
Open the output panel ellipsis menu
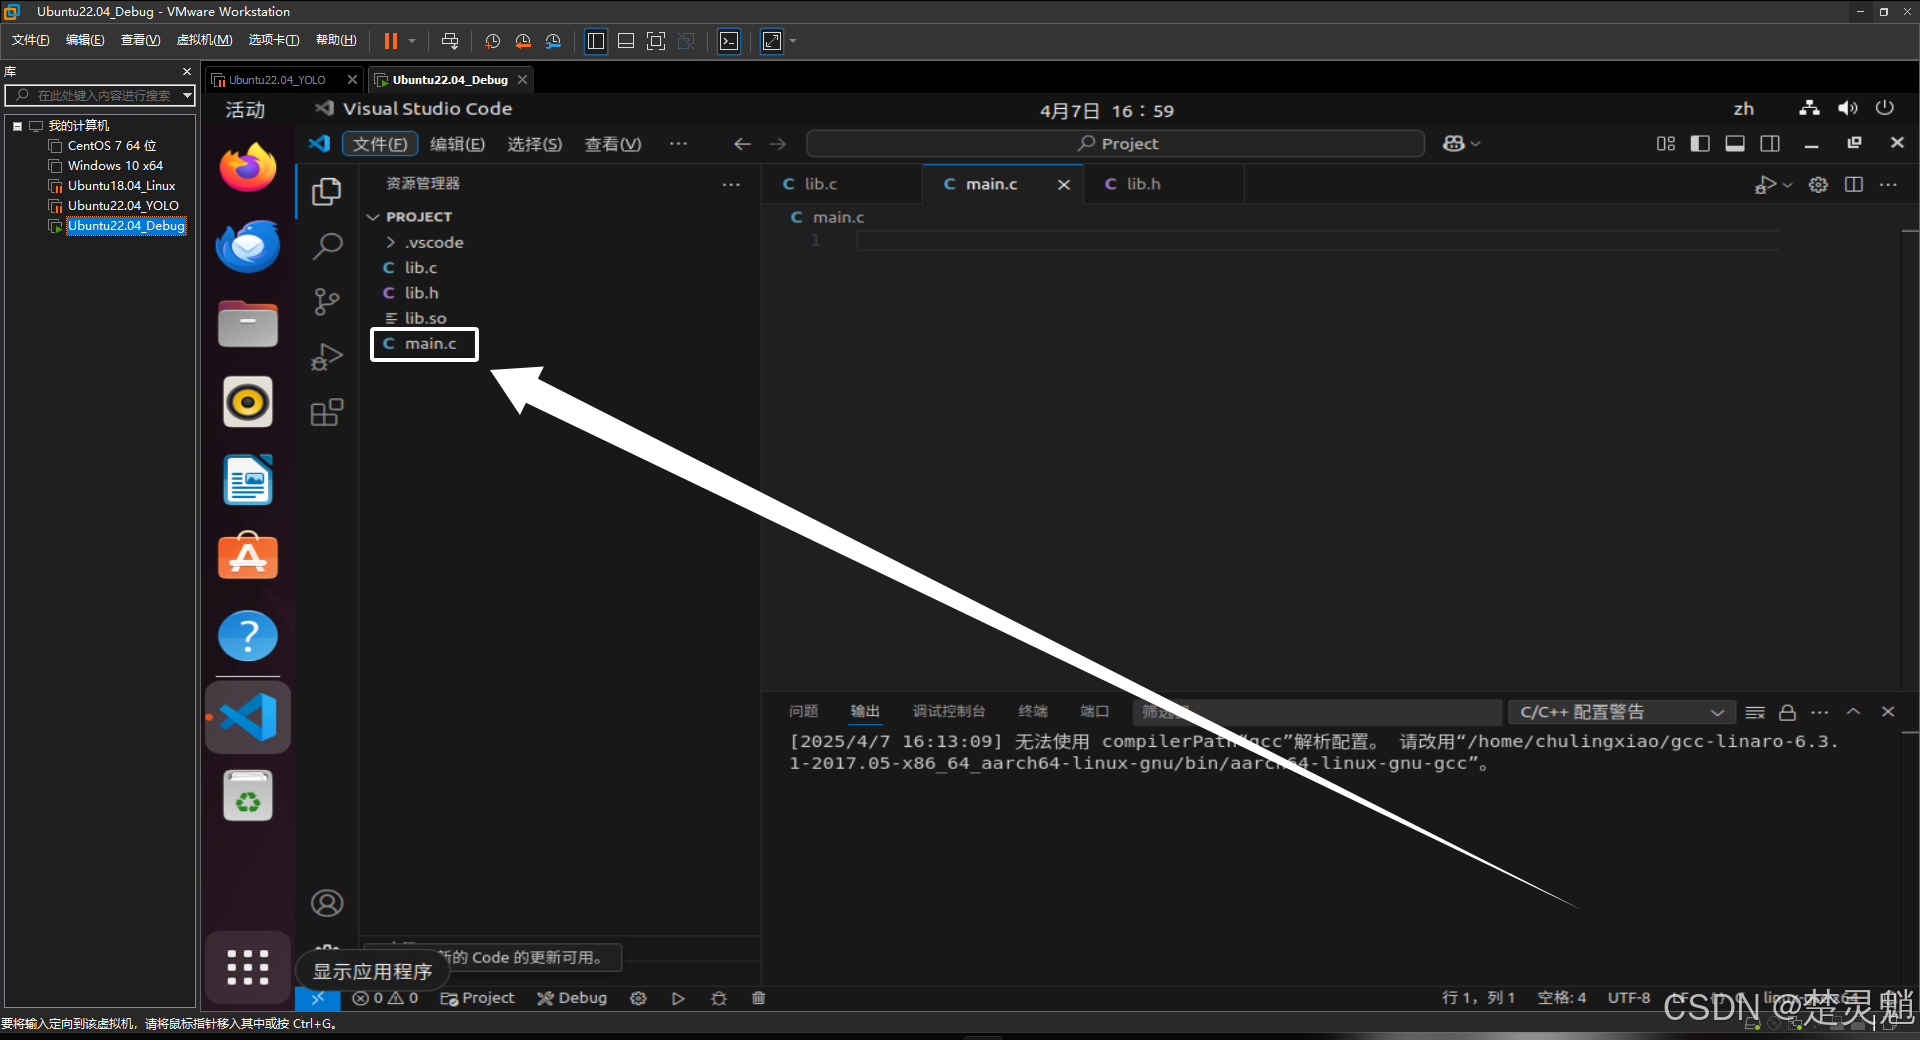[x=1820, y=712]
